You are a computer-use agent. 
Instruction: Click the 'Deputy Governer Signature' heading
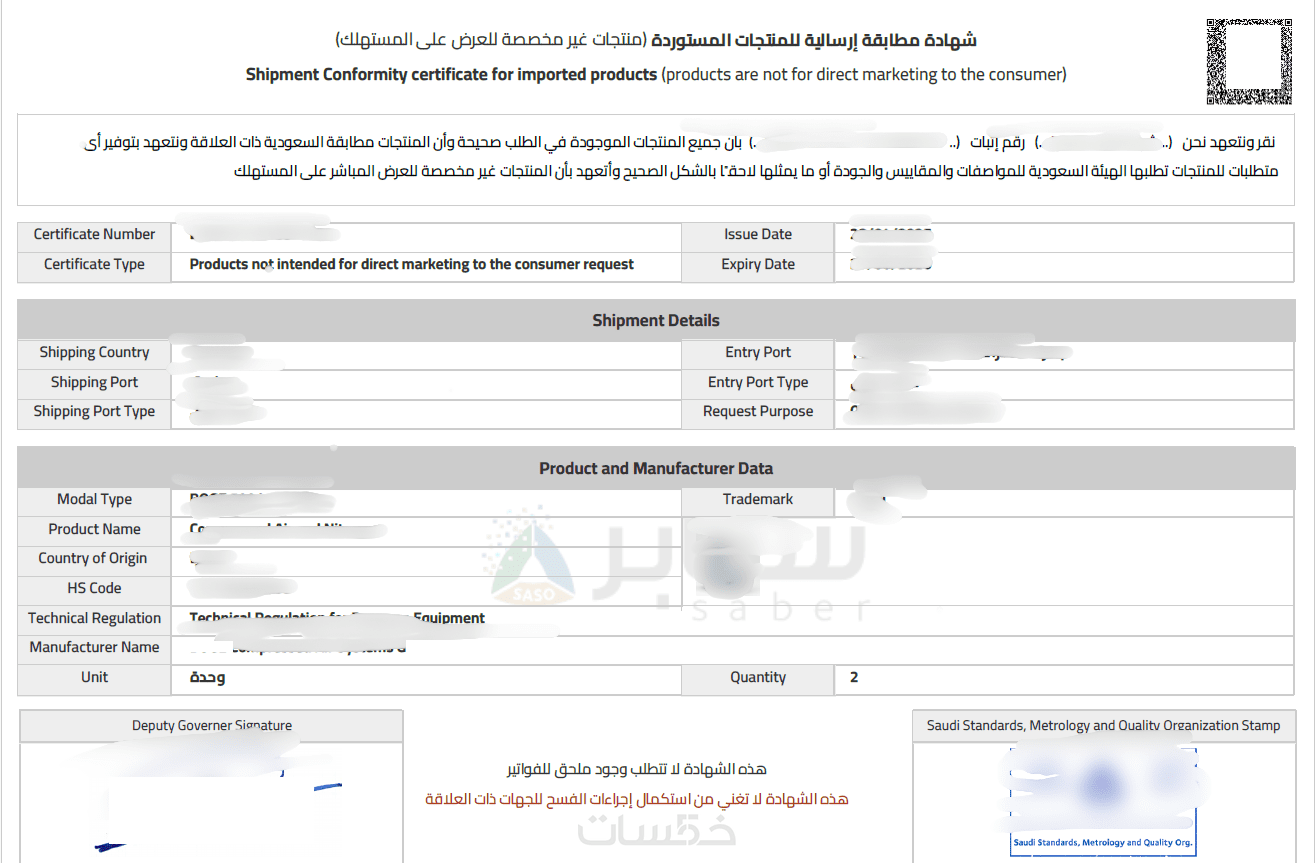click(212, 726)
